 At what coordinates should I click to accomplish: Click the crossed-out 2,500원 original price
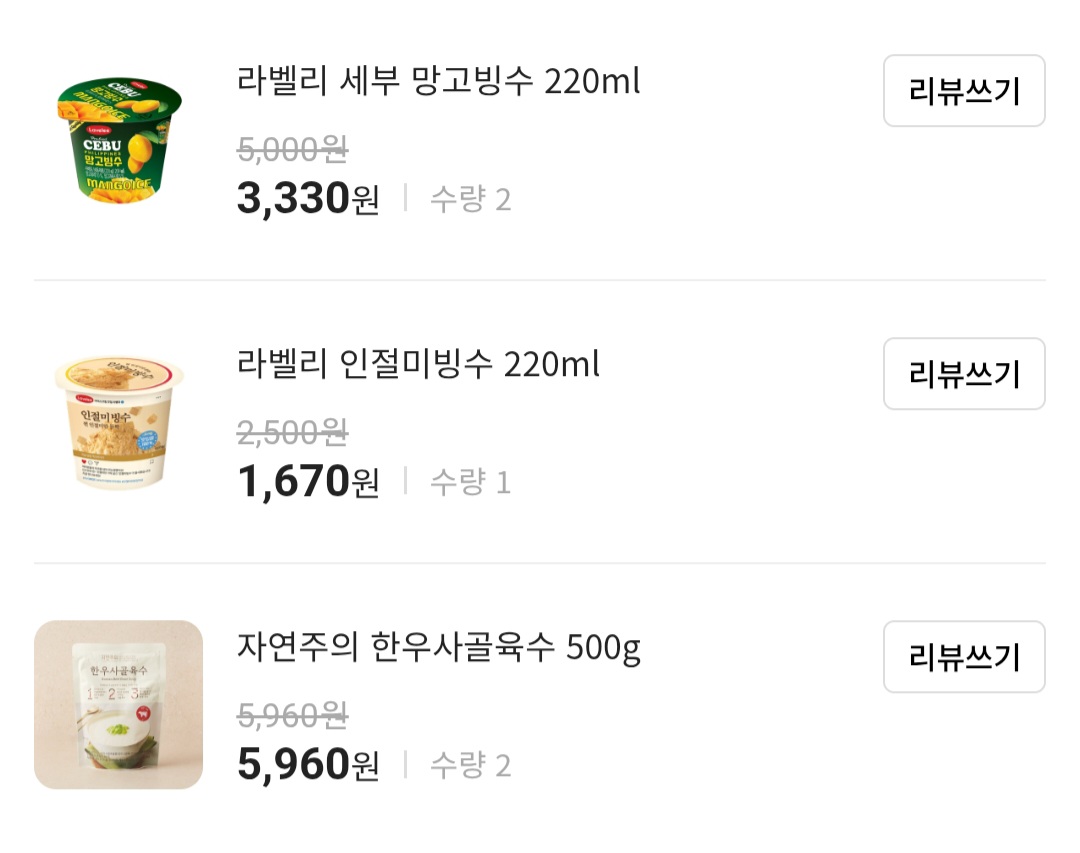click(x=289, y=435)
